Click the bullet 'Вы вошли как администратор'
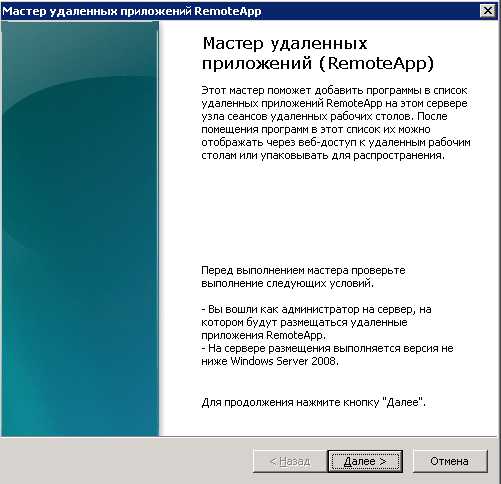501x484 pixels. click(316, 309)
